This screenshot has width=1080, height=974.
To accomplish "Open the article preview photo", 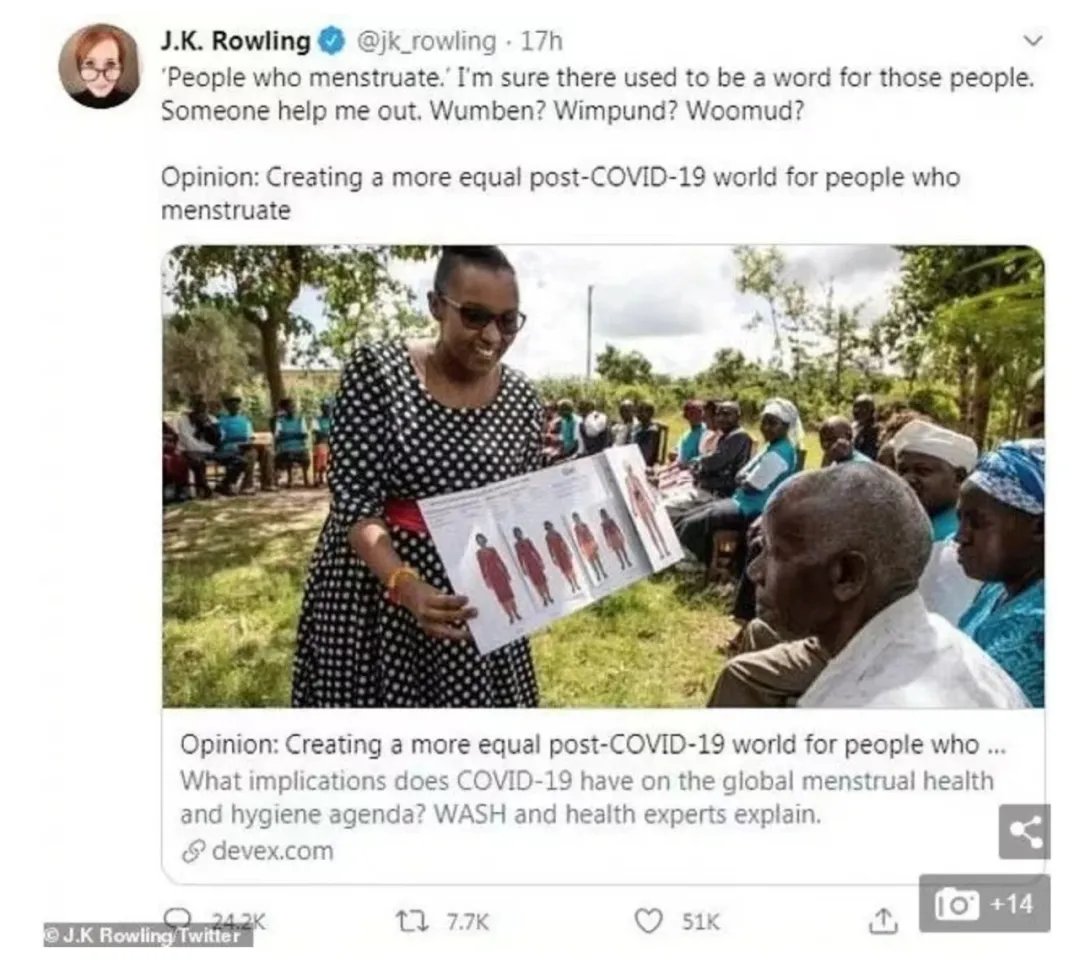I will (603, 476).
